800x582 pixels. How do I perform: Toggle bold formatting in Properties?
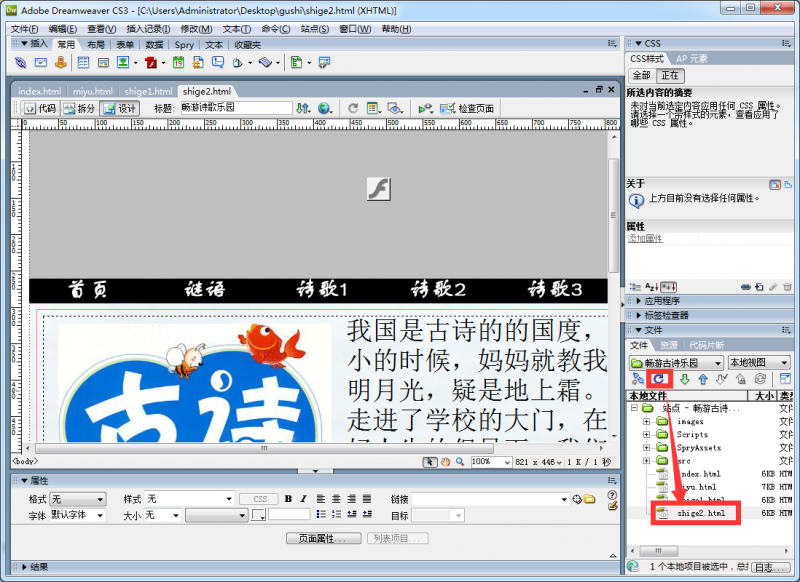288,499
